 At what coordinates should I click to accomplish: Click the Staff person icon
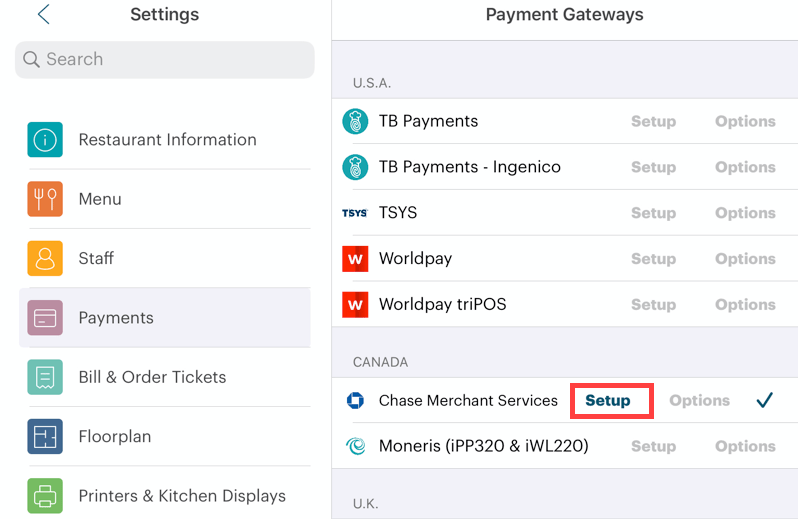[x=45, y=258]
